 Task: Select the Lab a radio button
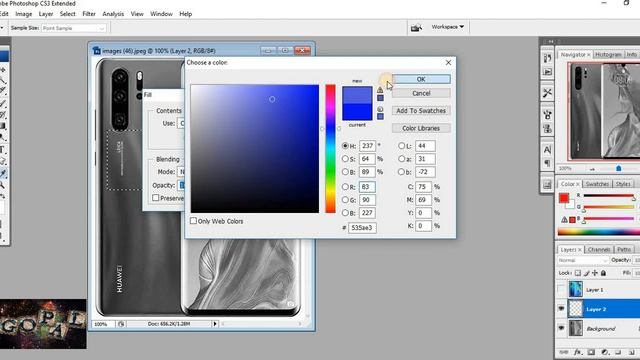pos(401,159)
